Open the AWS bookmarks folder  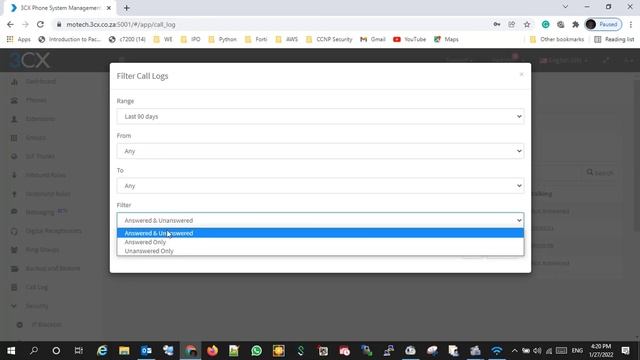pos(287,39)
